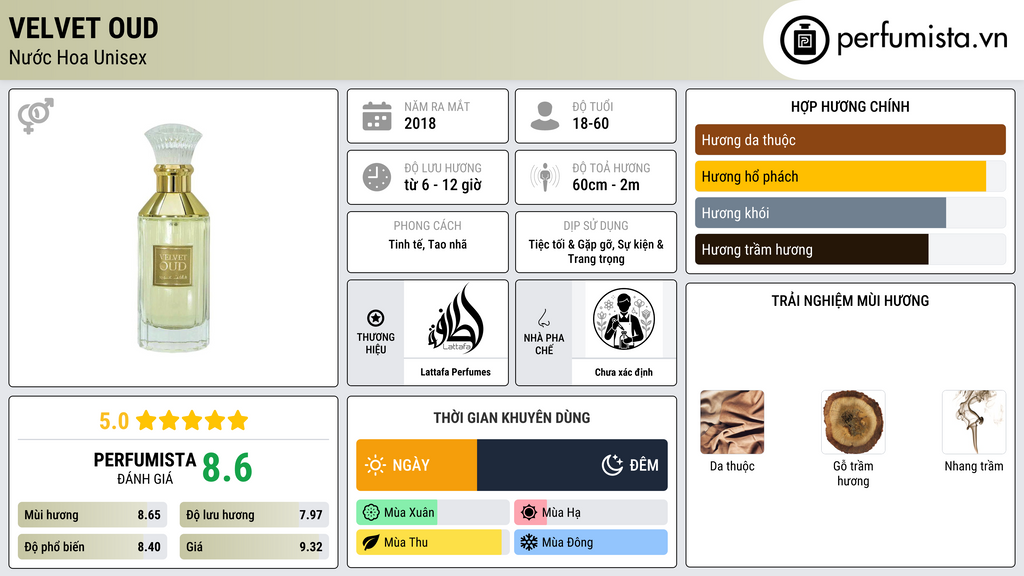
Task: Click the flower icon for Mùa Xuân
Action: tap(371, 513)
